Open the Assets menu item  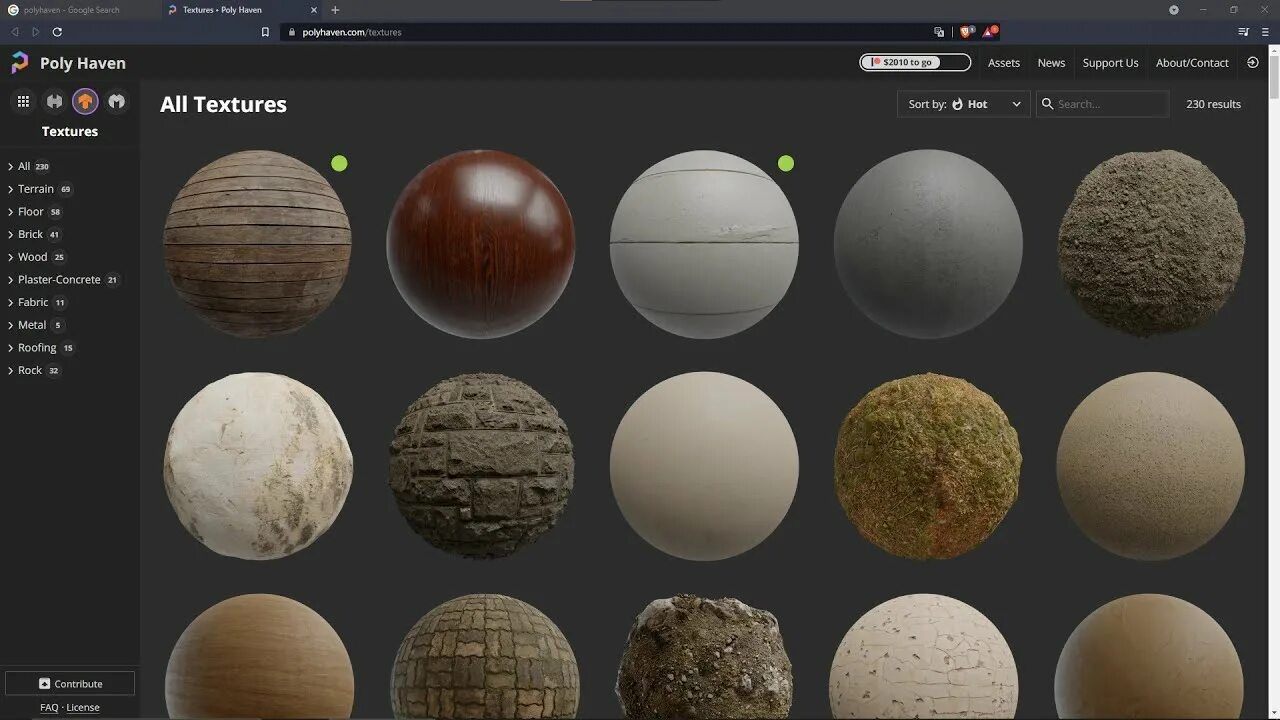tap(1004, 63)
